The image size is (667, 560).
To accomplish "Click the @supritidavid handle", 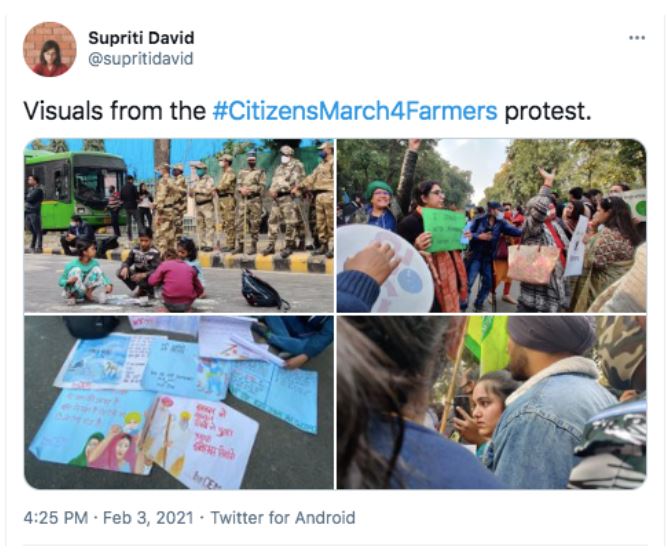I will coord(141,59).
